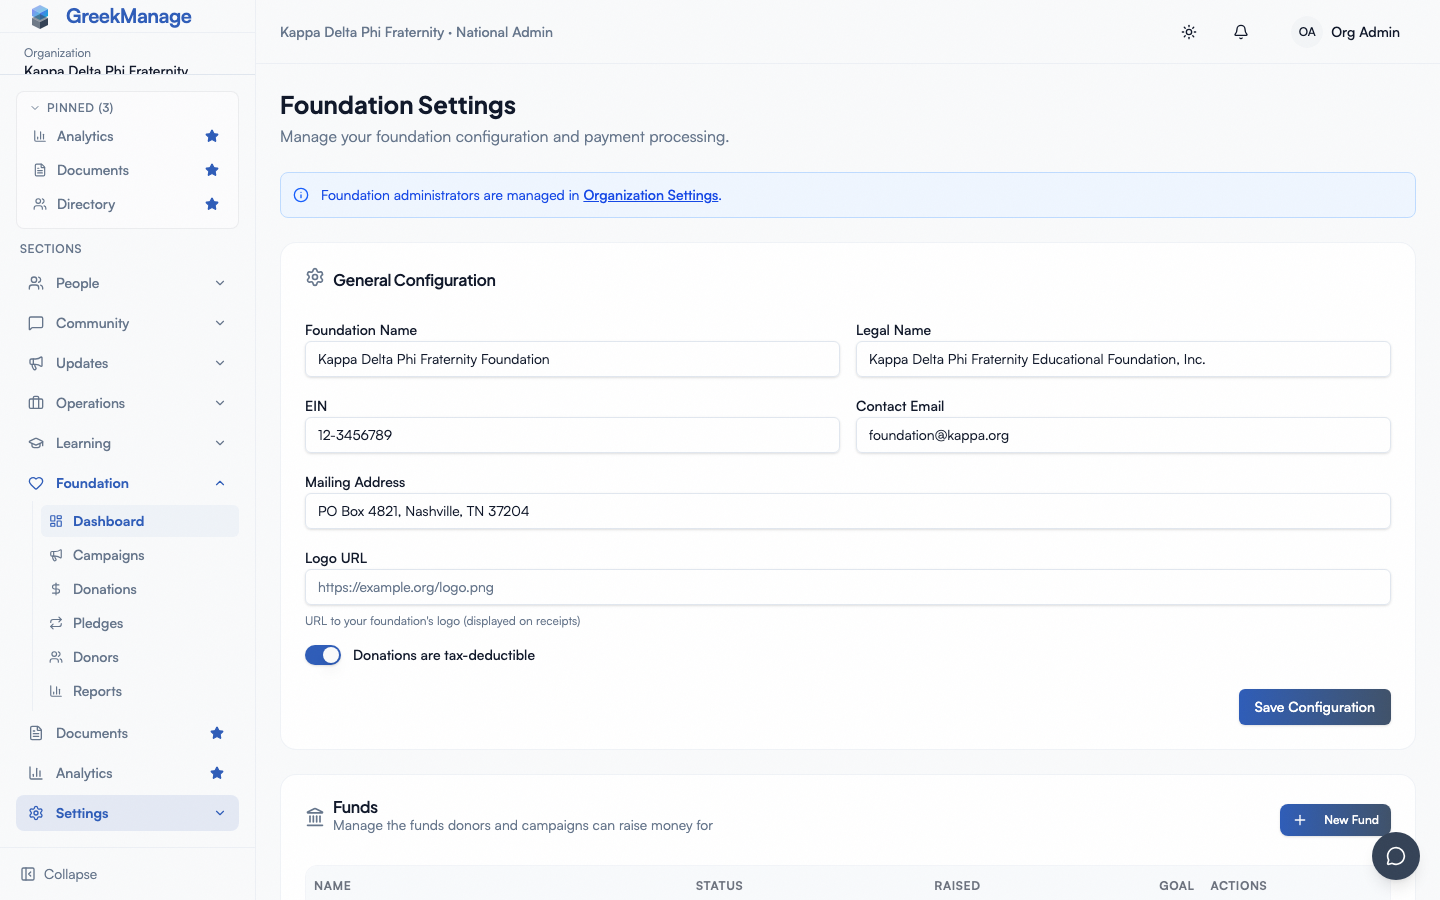Click the General Configuration gear icon
Image resolution: width=1440 pixels, height=900 pixels.
tap(315, 277)
